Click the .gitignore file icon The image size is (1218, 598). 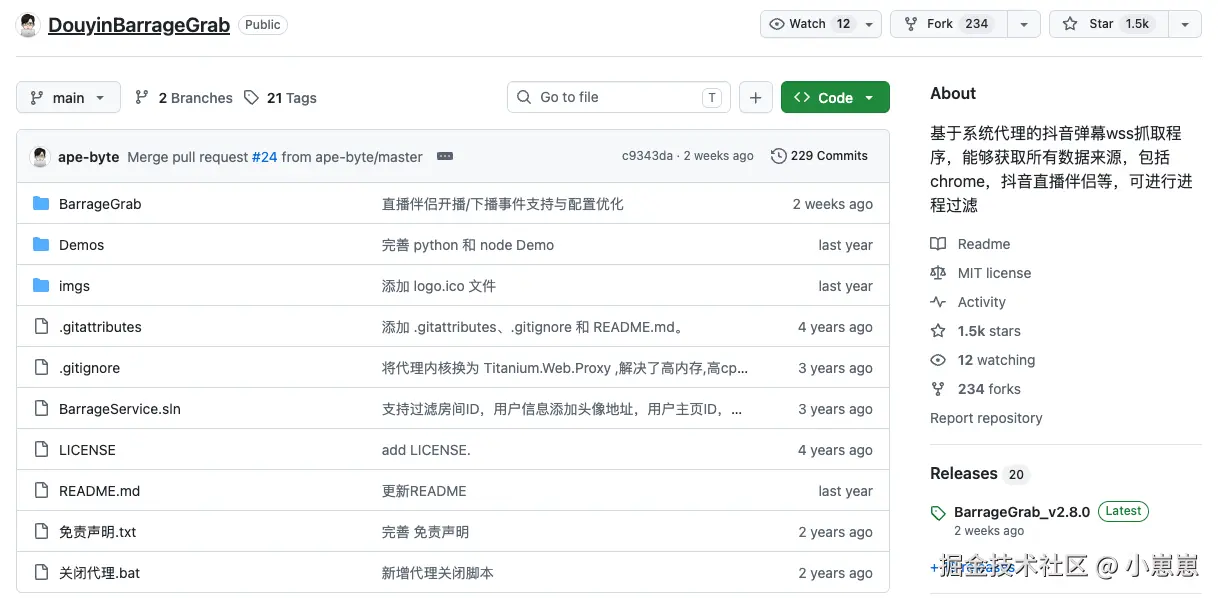tap(41, 367)
